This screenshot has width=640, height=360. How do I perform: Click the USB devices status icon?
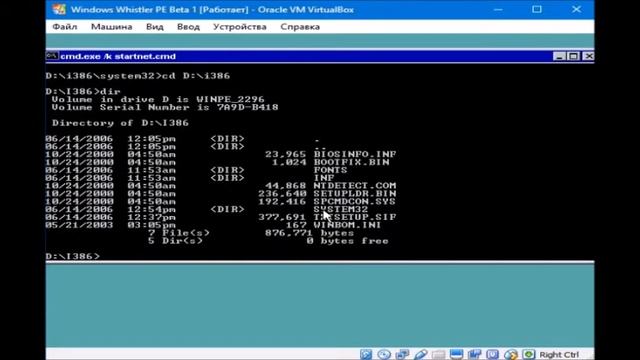coord(420,354)
